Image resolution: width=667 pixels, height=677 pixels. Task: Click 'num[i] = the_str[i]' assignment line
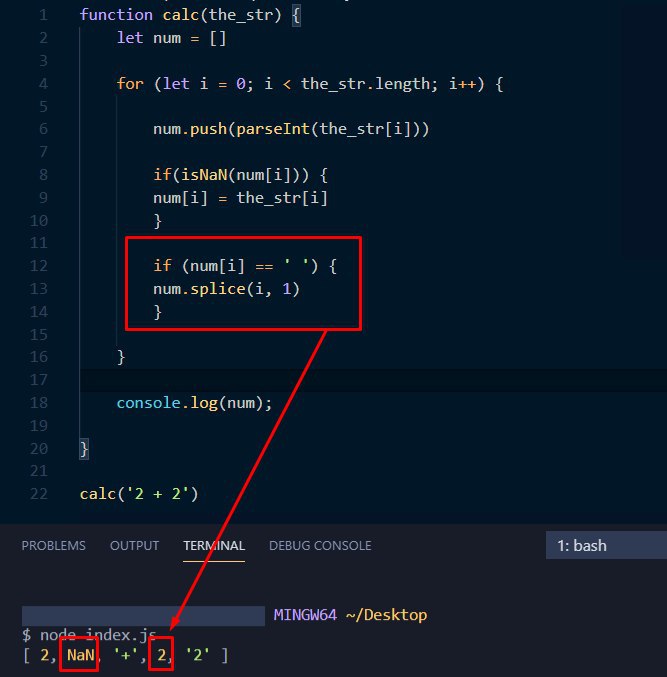click(240, 198)
